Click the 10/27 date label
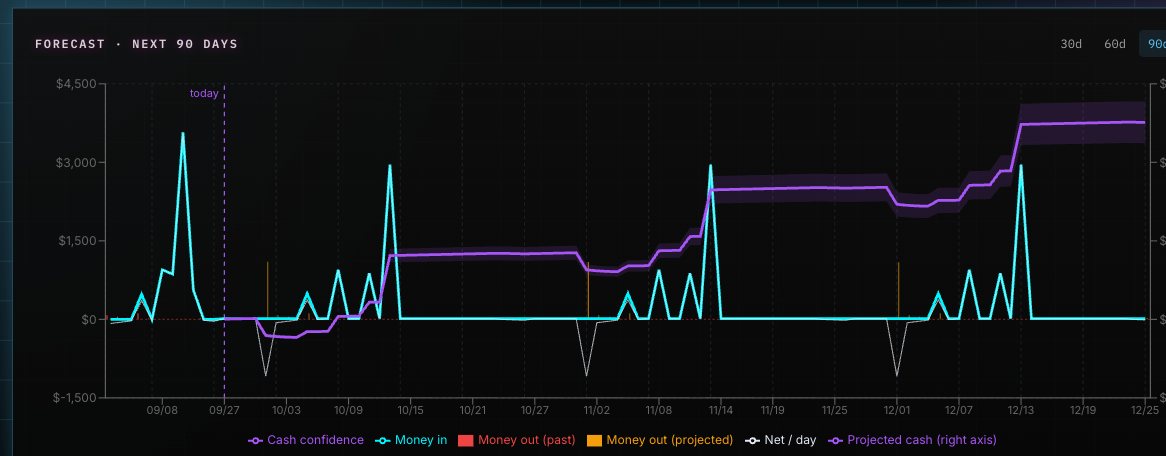The image size is (1166, 456). tap(535, 410)
